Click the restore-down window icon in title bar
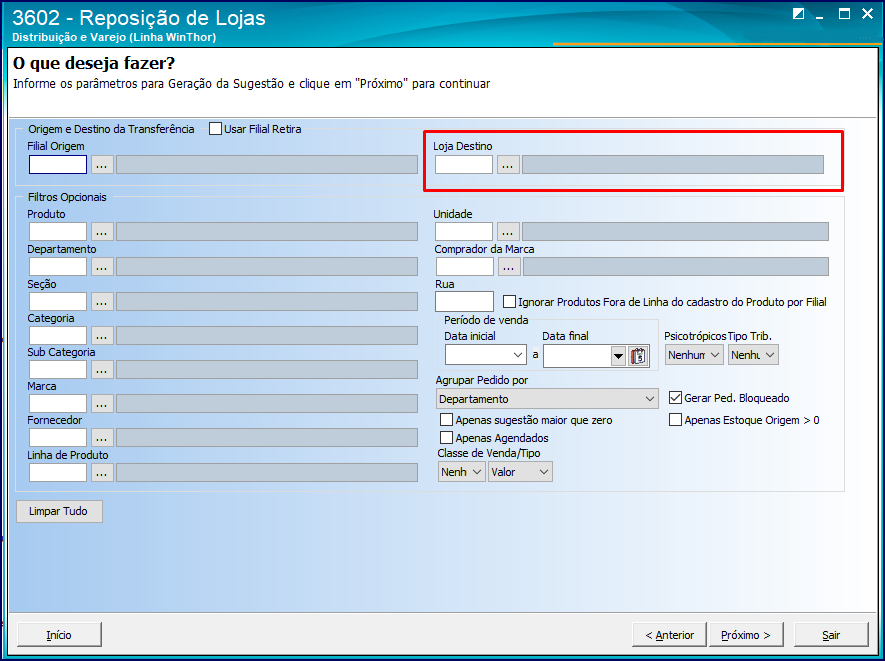885x661 pixels. tap(798, 14)
